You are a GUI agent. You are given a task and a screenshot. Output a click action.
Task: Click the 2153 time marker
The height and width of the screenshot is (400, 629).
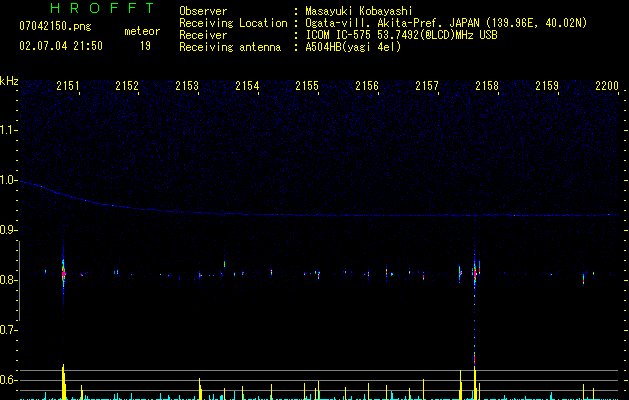[x=187, y=86]
